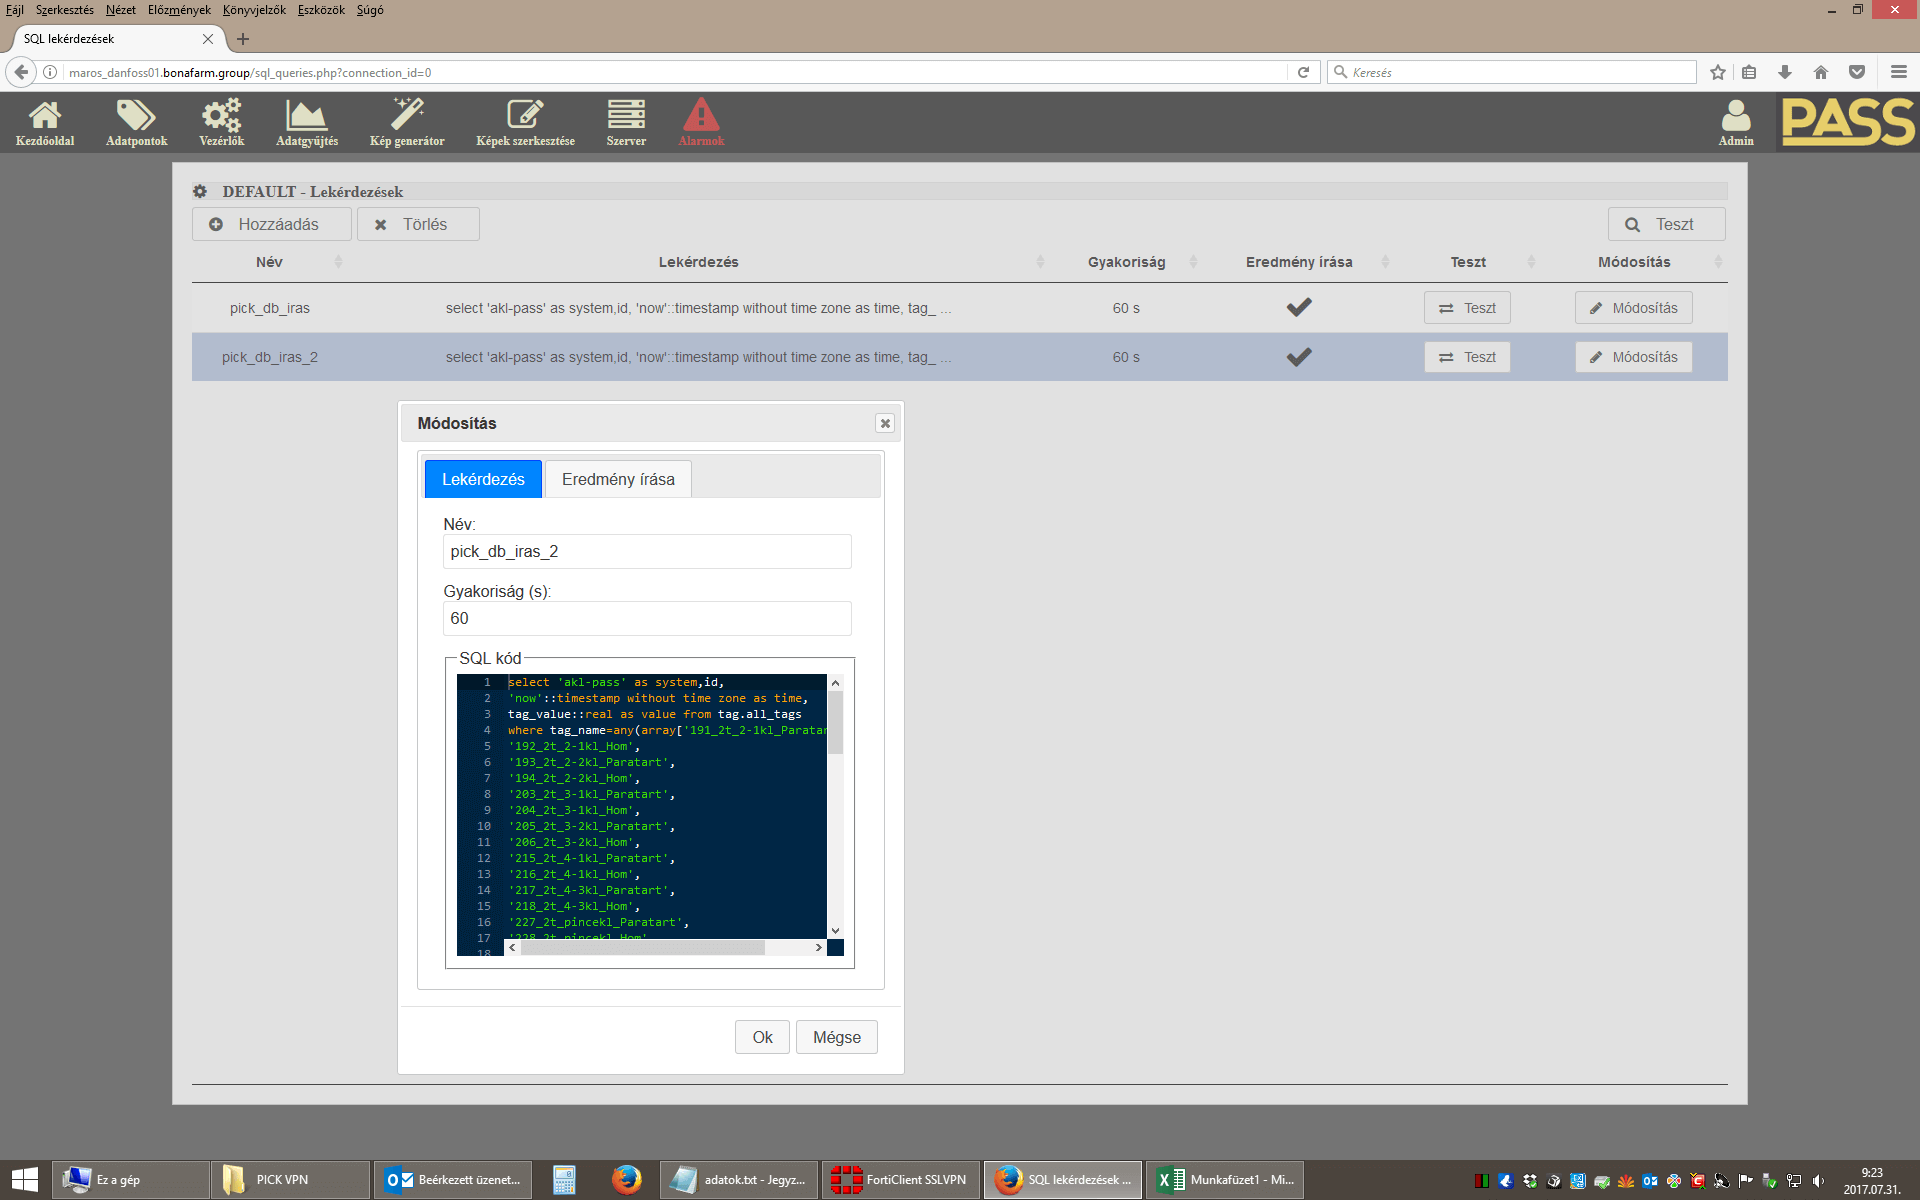Click the Admin user icon
The image size is (1920, 1200).
(x=1736, y=122)
